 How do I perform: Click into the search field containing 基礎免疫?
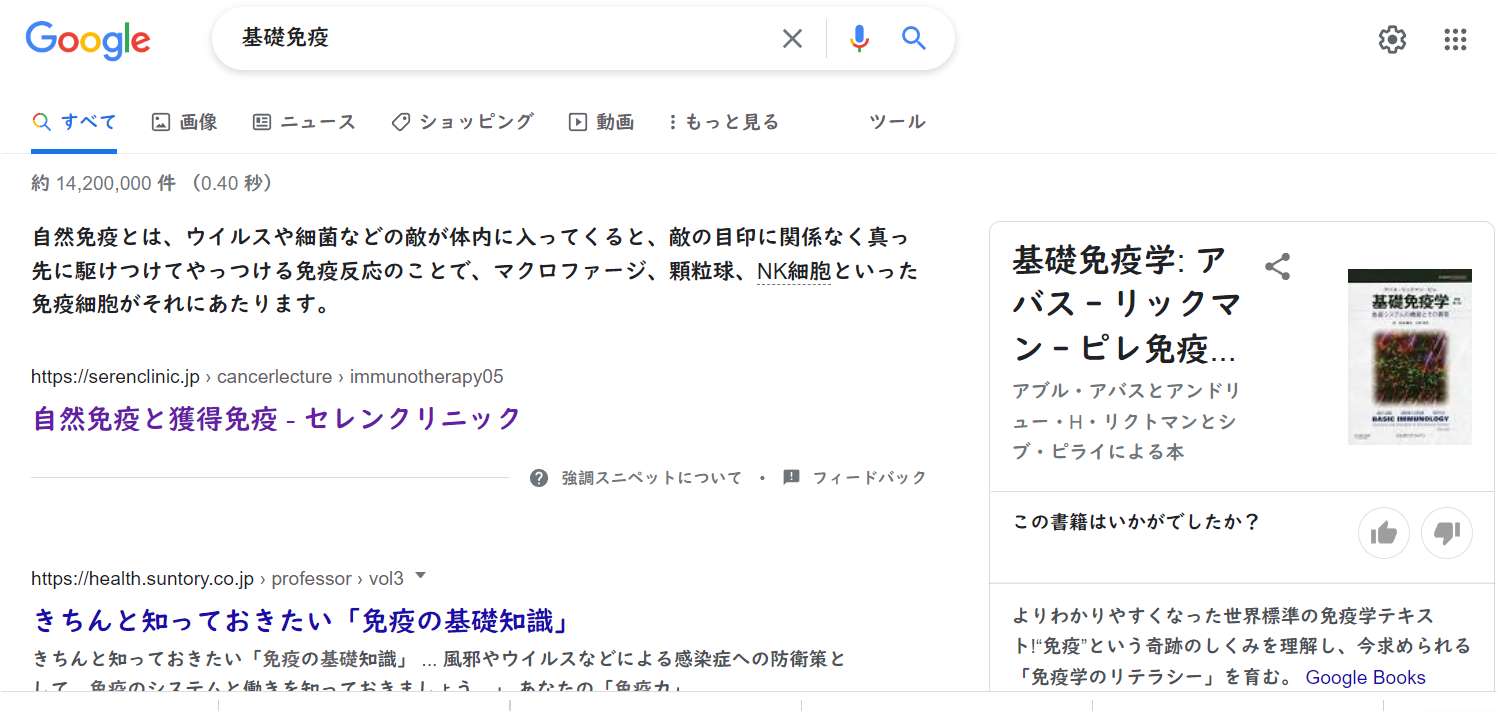click(x=500, y=39)
